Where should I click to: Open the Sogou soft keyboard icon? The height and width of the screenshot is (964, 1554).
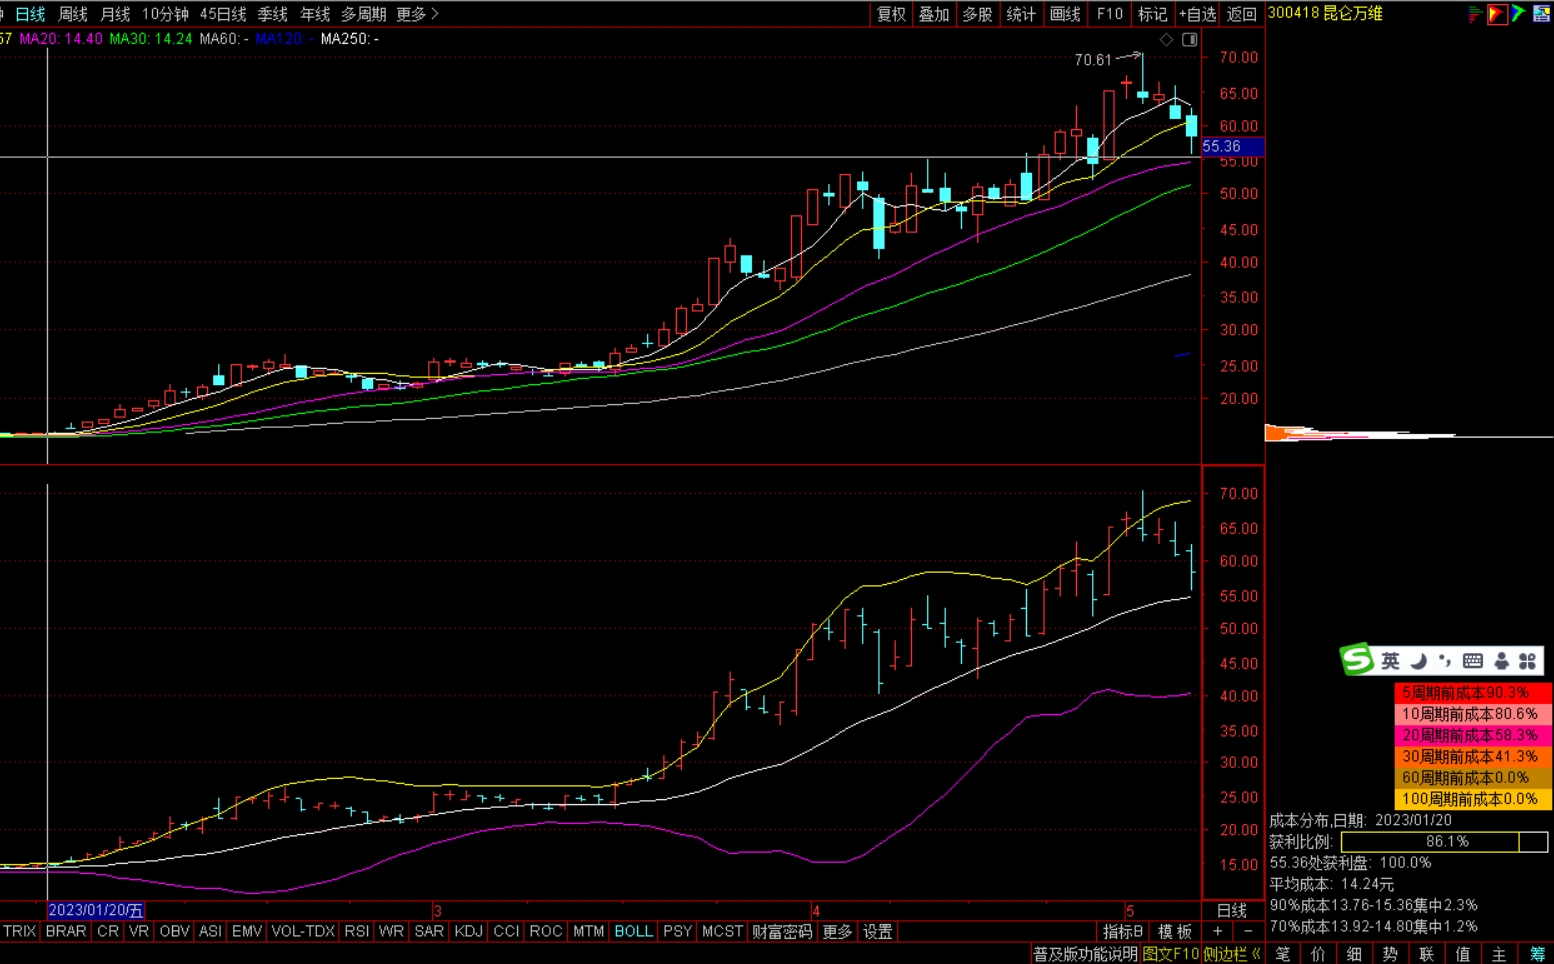1472,661
